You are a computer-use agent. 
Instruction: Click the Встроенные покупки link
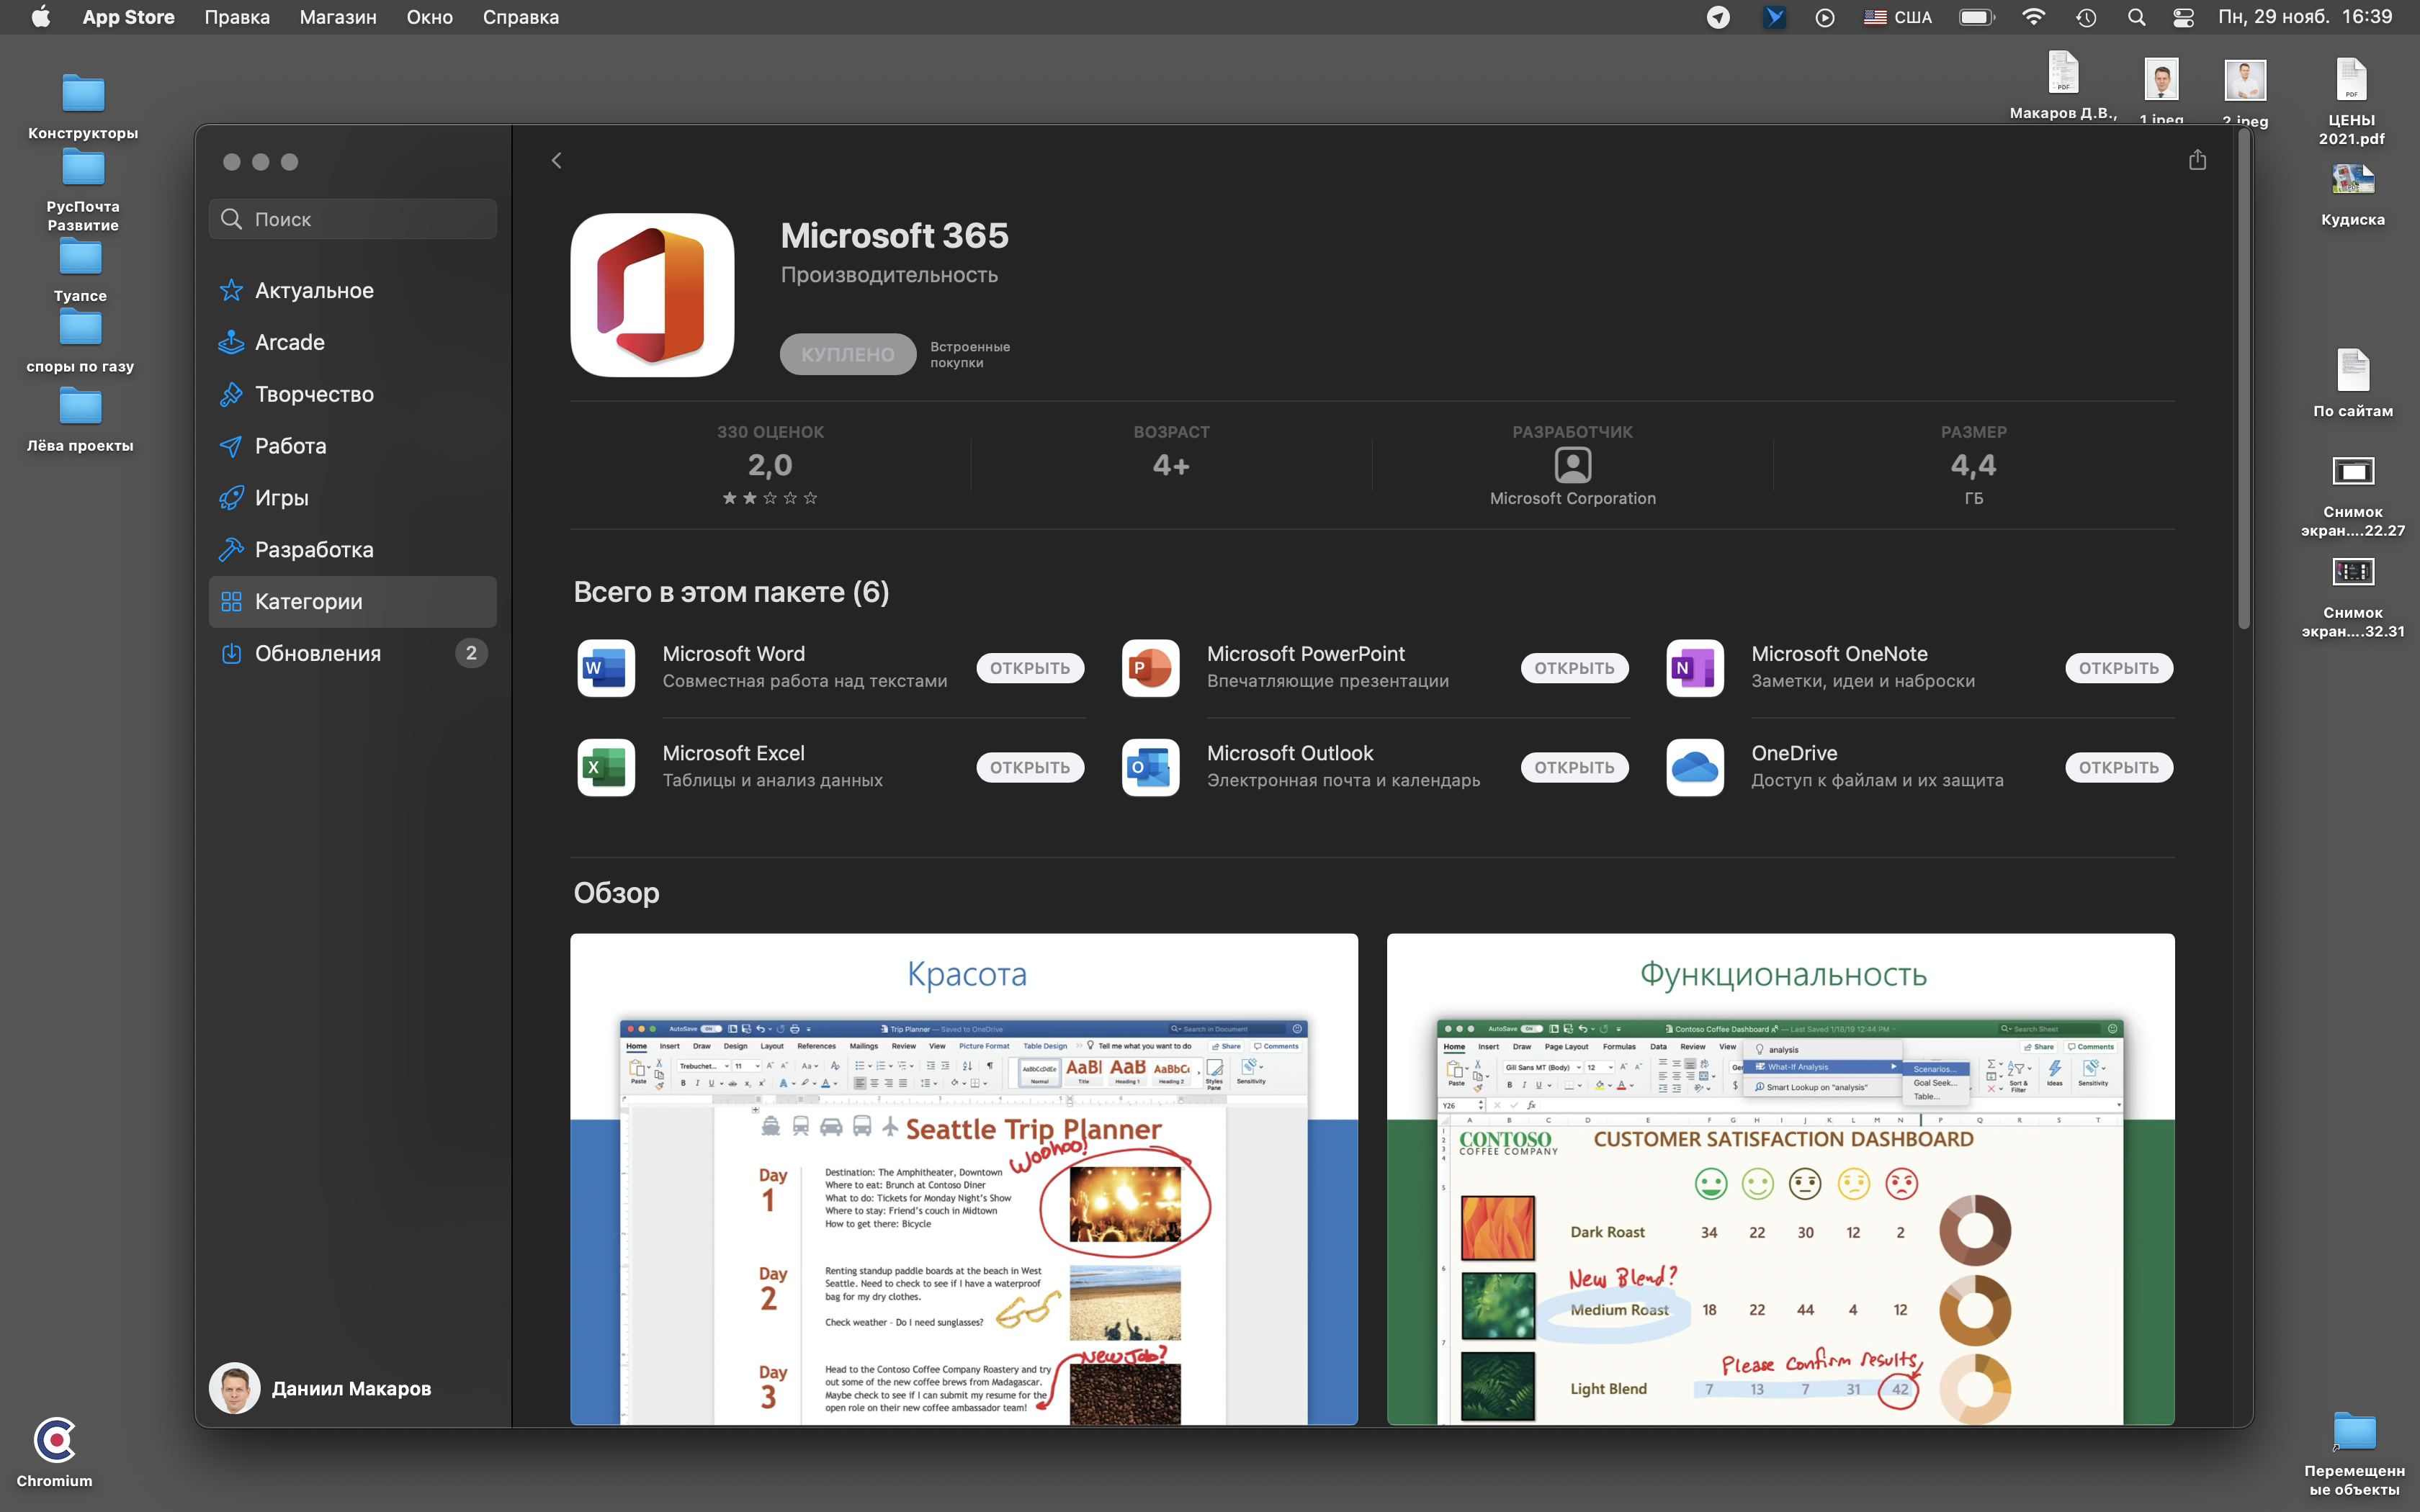click(x=970, y=354)
